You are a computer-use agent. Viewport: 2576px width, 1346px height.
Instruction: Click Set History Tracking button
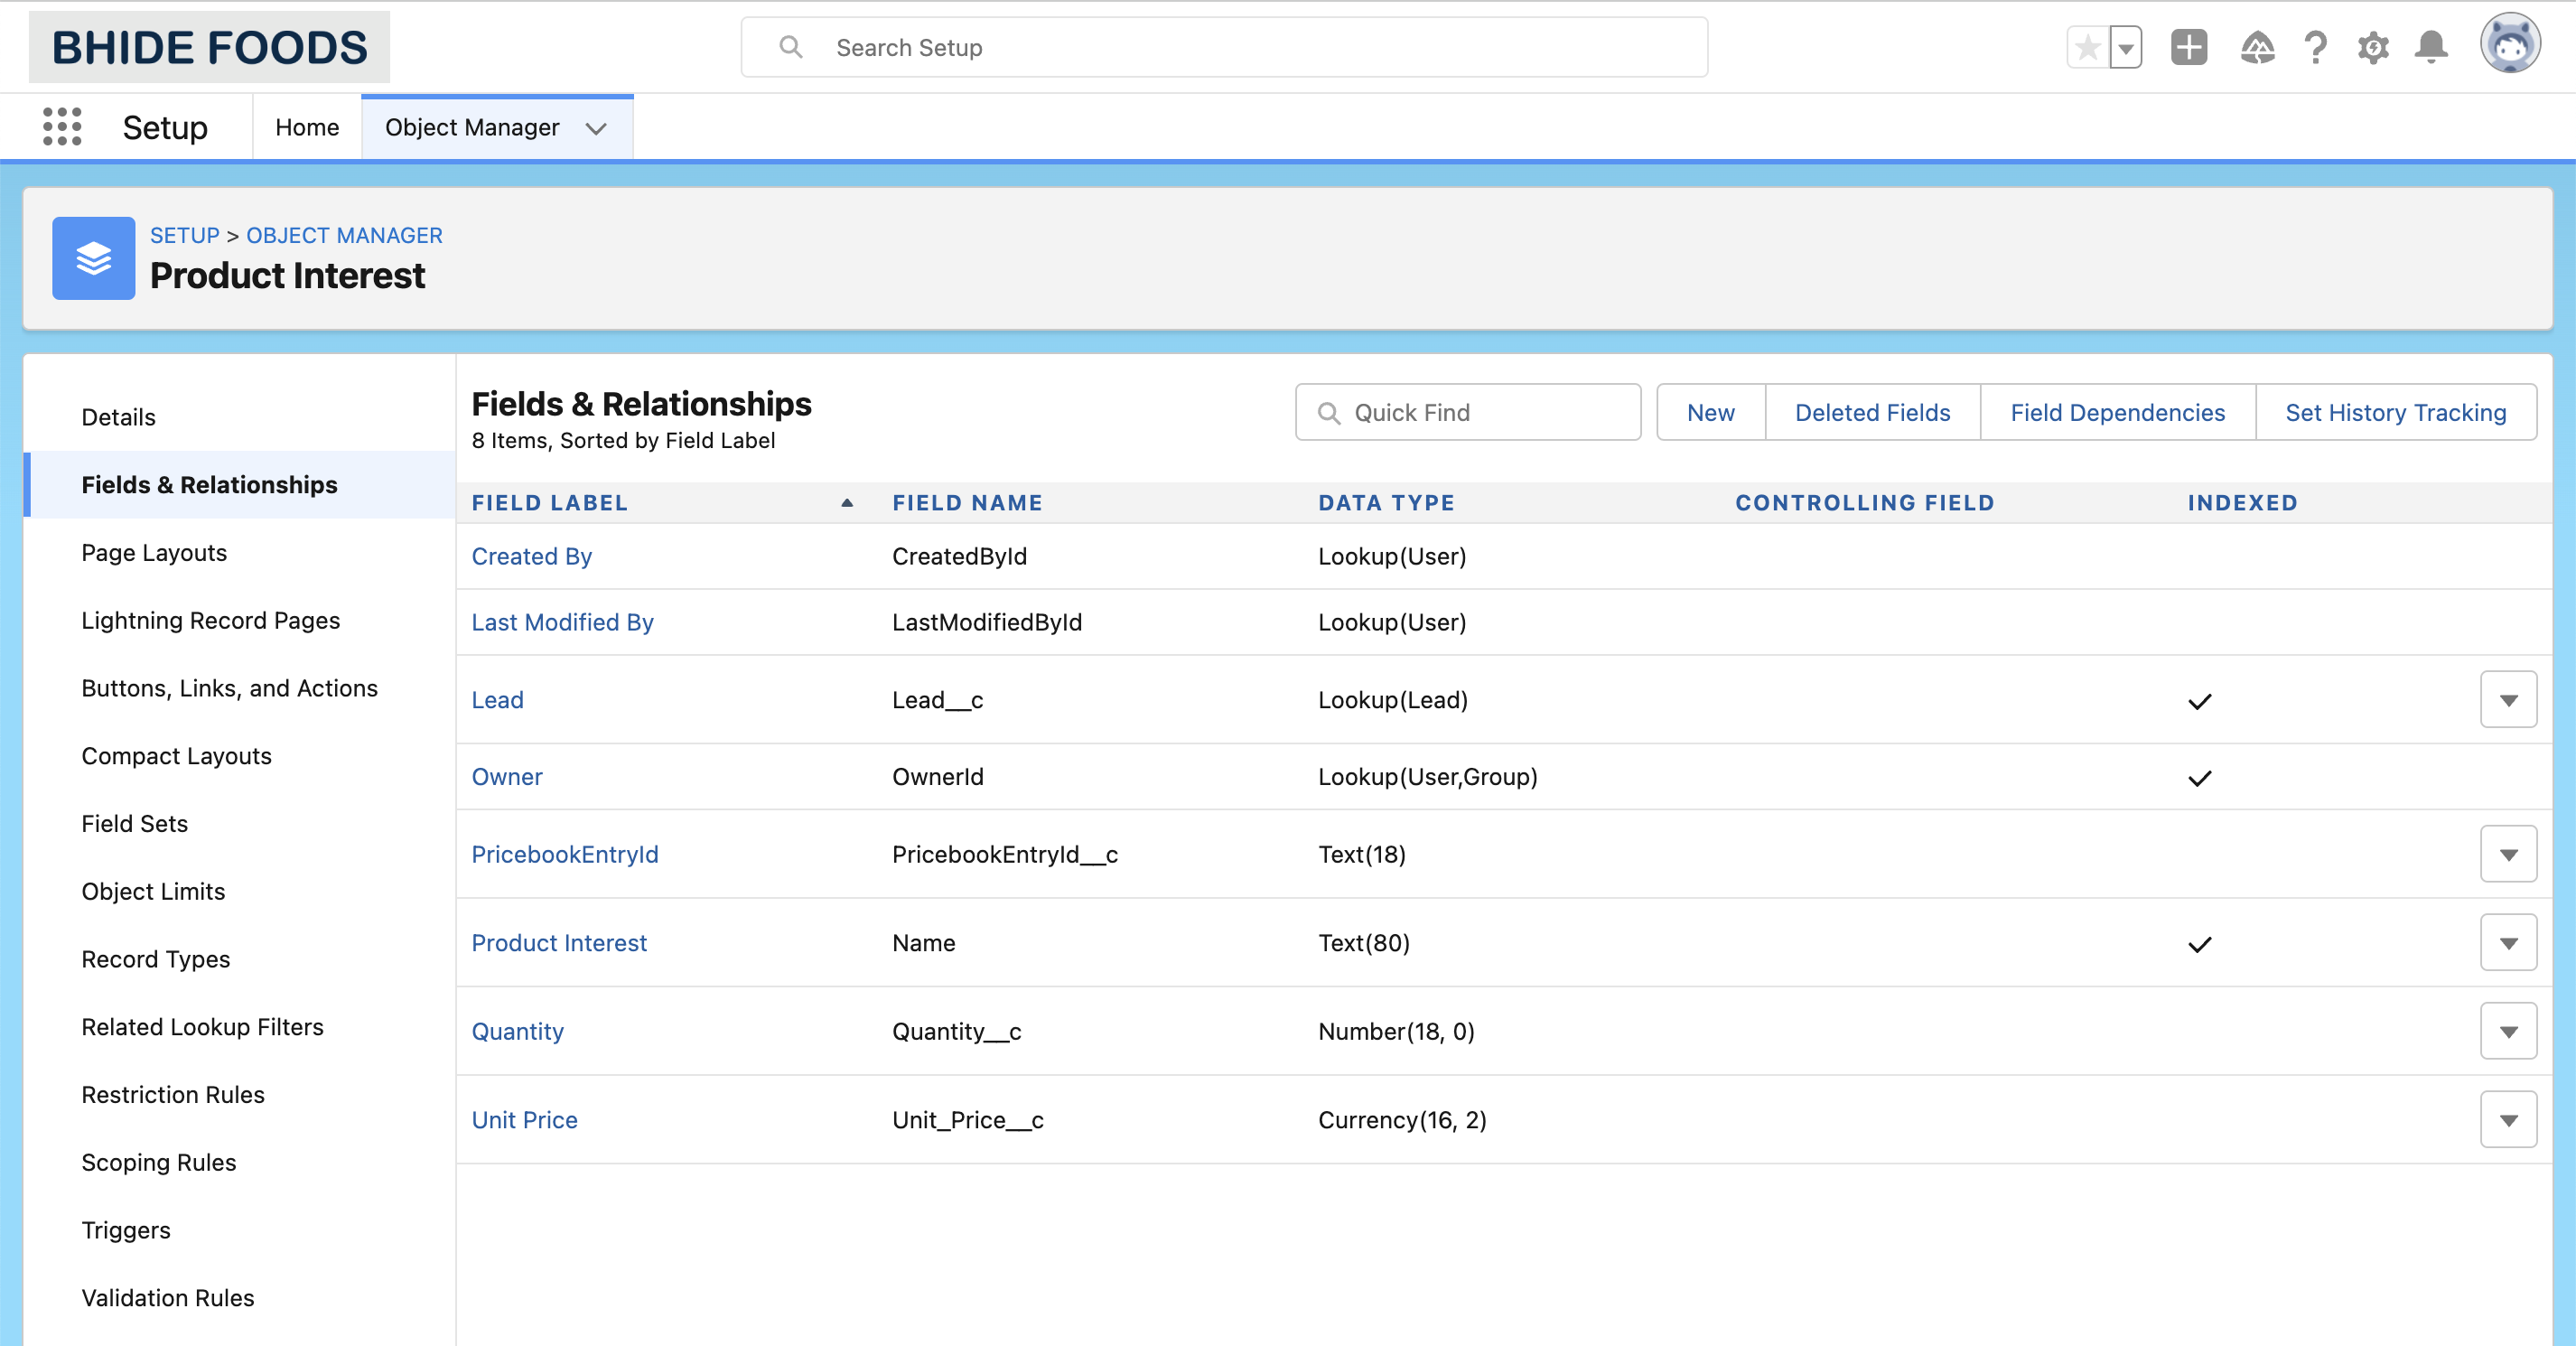tap(2395, 412)
